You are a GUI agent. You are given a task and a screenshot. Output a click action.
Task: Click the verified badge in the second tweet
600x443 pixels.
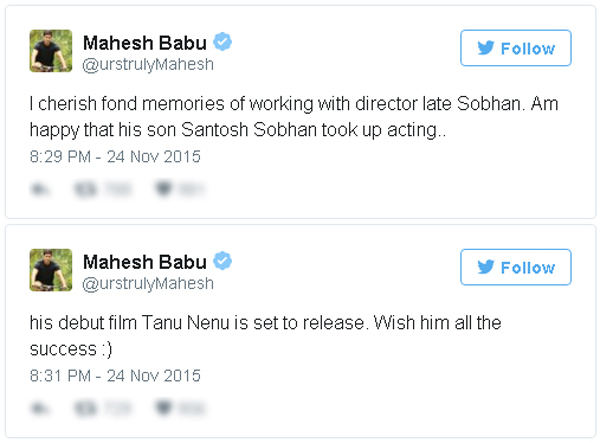click(x=224, y=262)
